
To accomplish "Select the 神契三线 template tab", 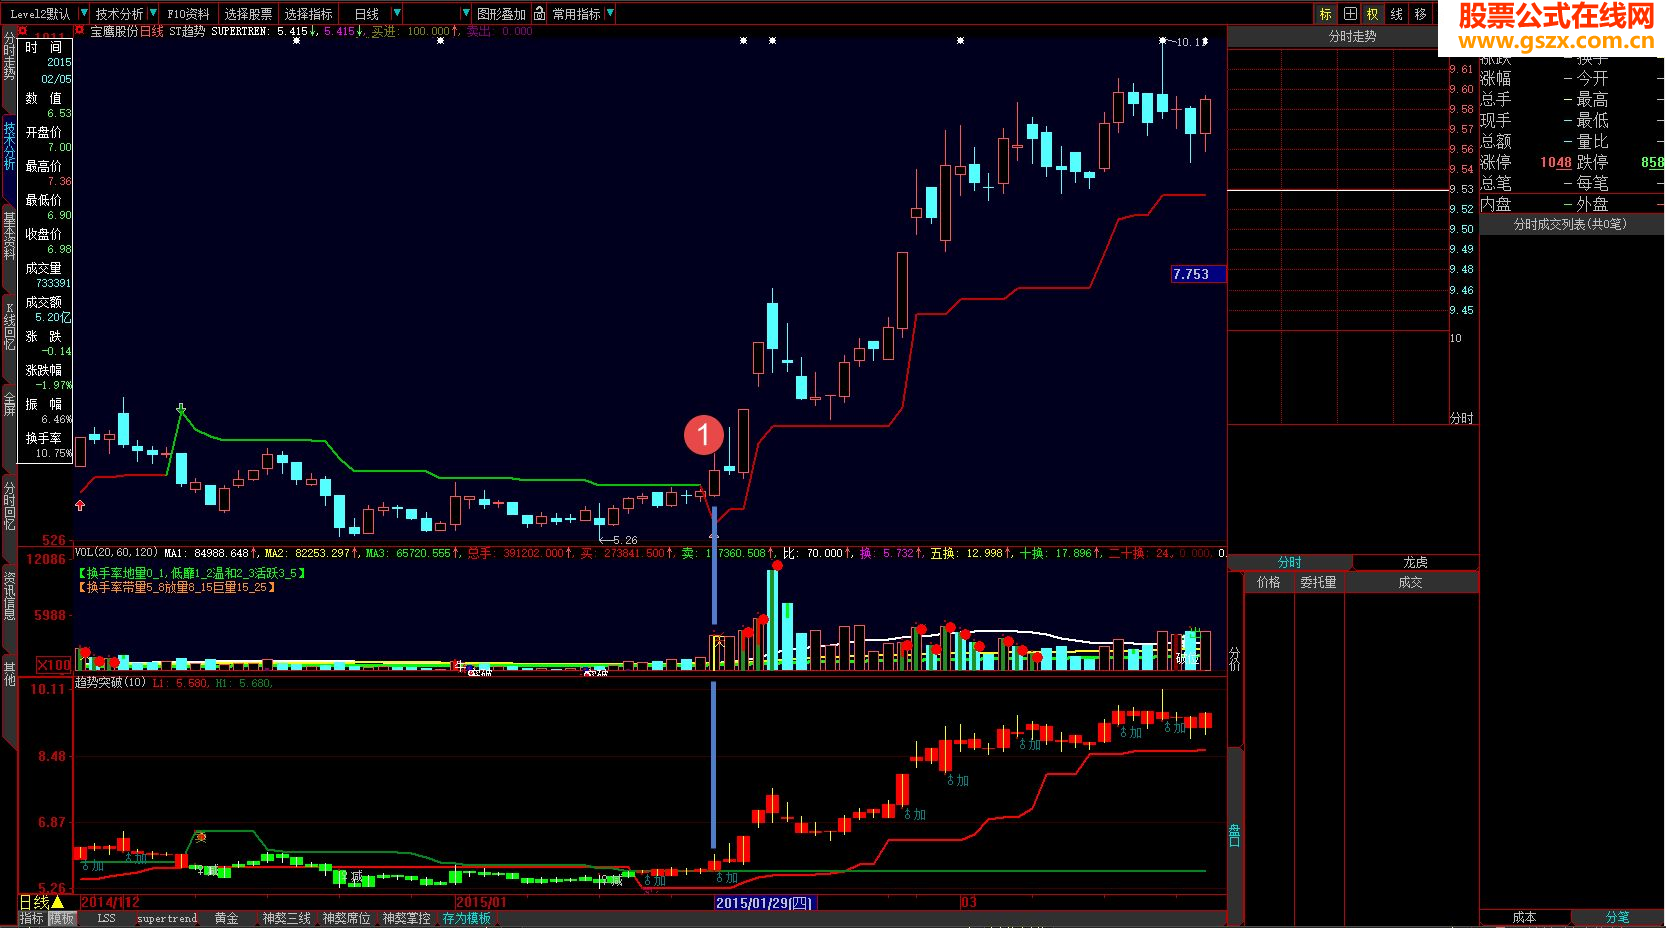I will coord(286,918).
